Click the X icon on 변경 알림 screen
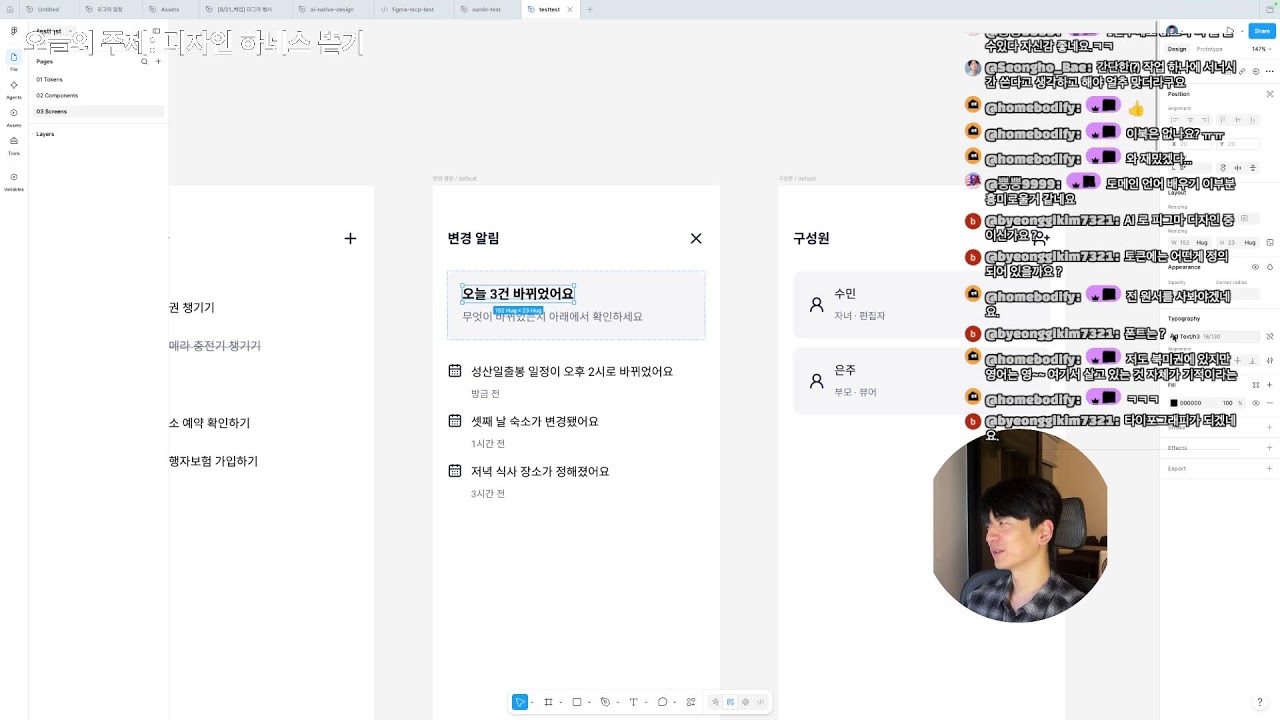The width and height of the screenshot is (1280, 720). click(696, 238)
